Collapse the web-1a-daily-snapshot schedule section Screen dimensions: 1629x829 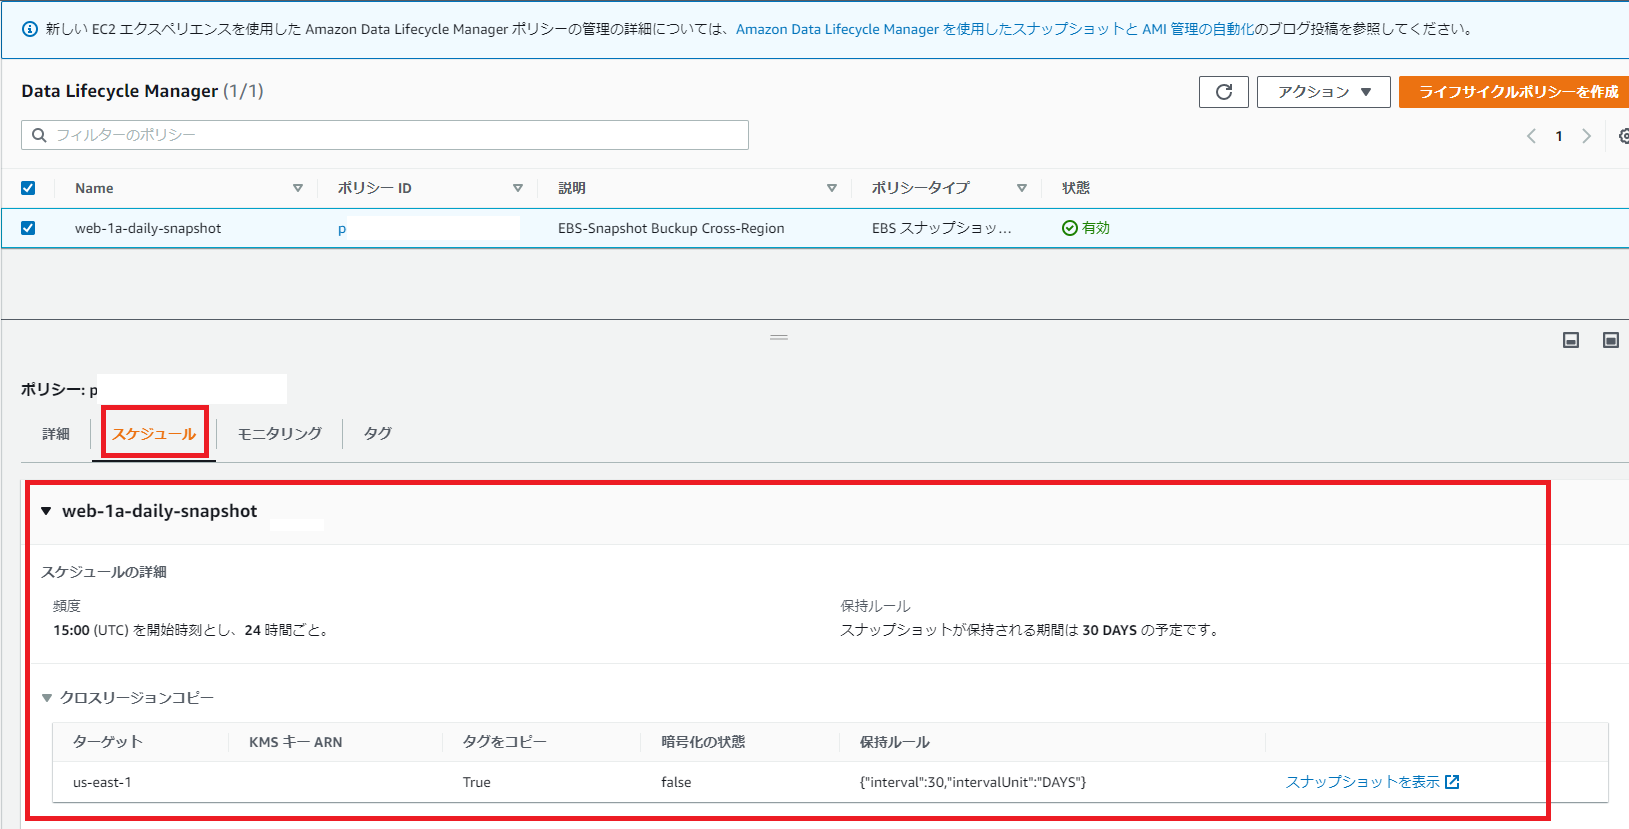[x=46, y=511]
